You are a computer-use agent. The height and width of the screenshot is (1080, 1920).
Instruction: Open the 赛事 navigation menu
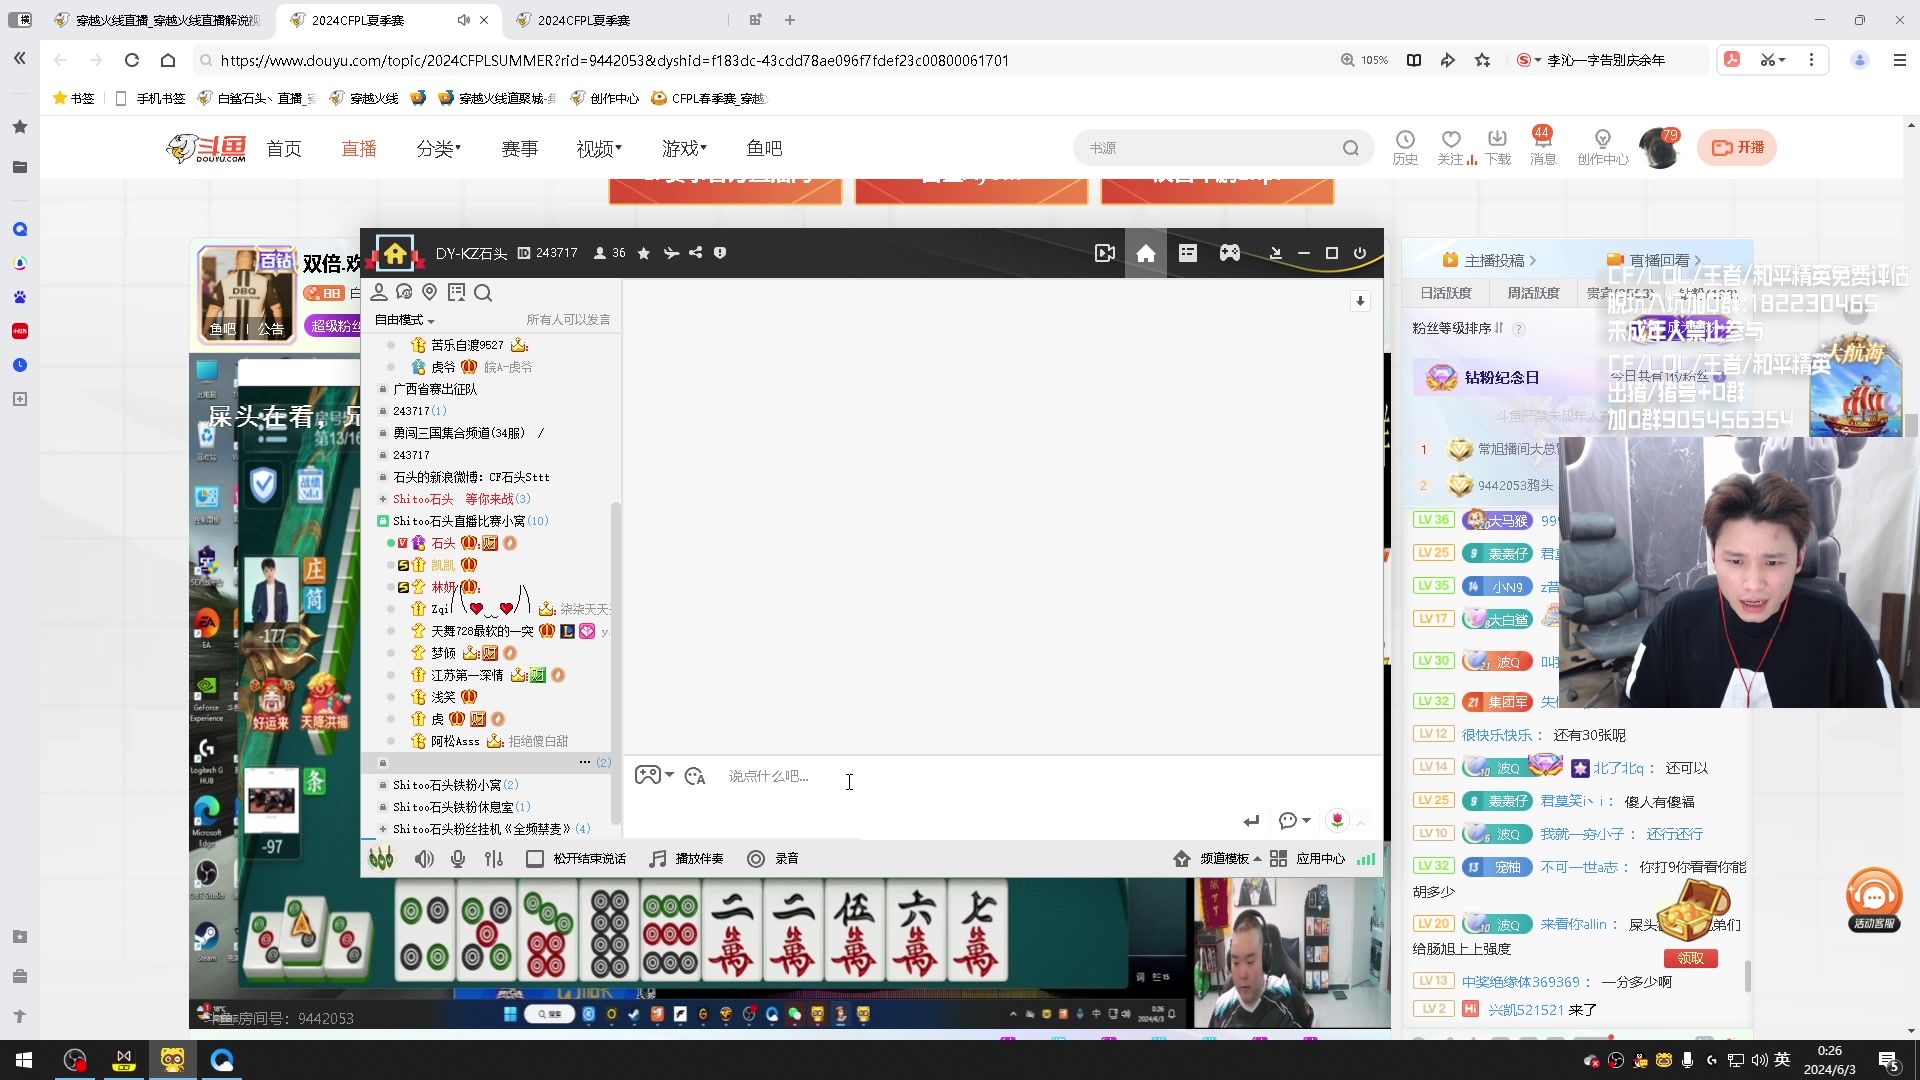point(519,148)
